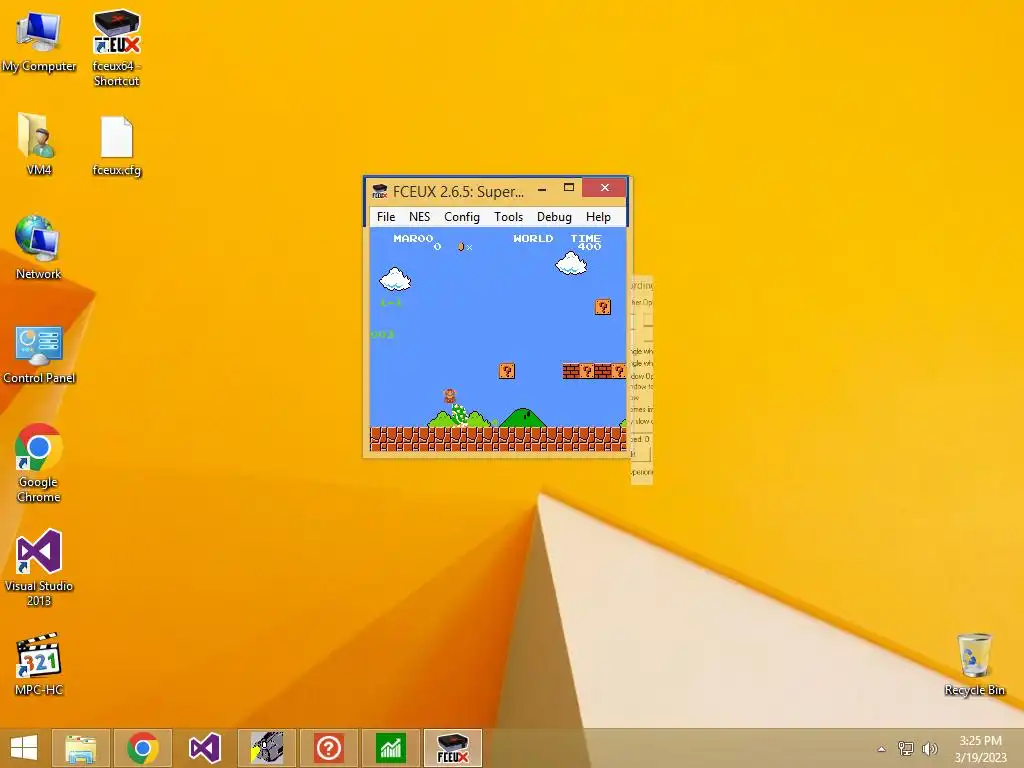Maximize the FCEUX window

point(569,188)
